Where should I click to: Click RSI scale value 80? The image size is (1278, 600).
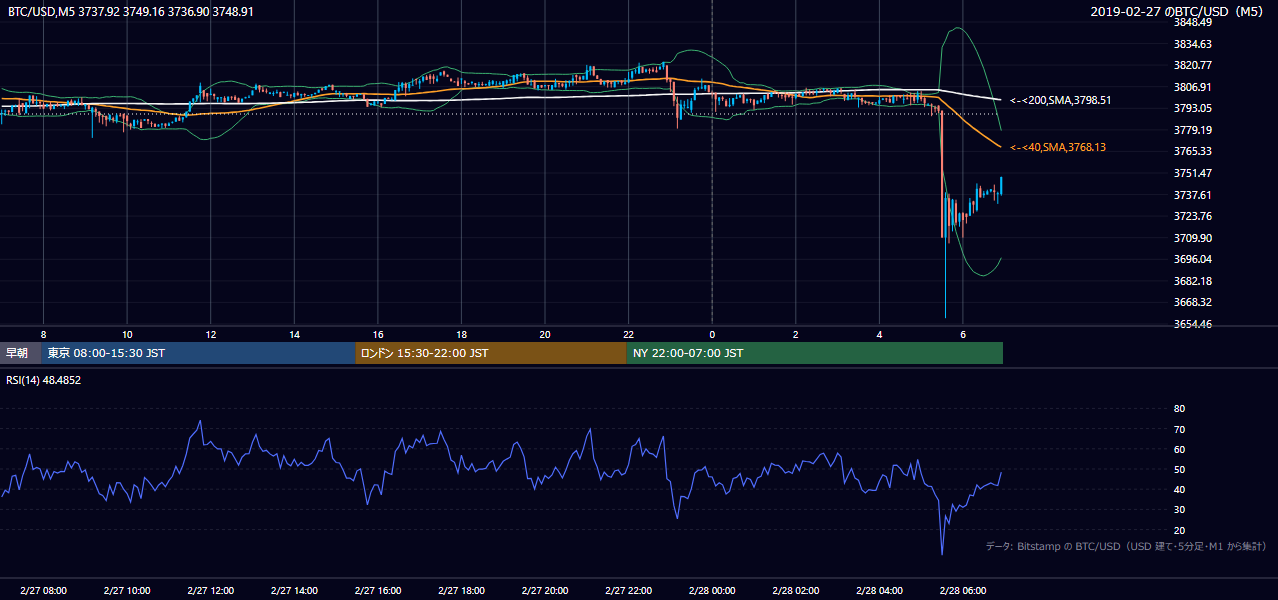[1179, 409]
